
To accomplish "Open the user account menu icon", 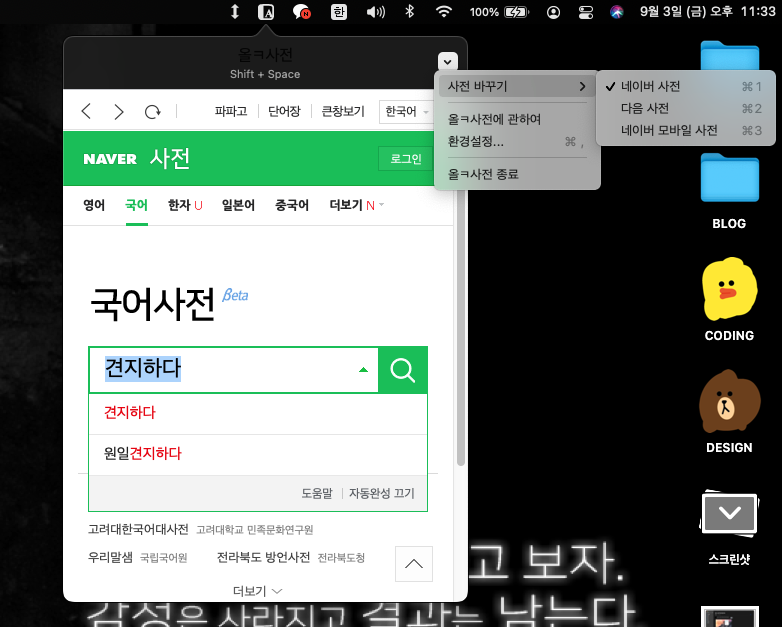I will point(553,12).
